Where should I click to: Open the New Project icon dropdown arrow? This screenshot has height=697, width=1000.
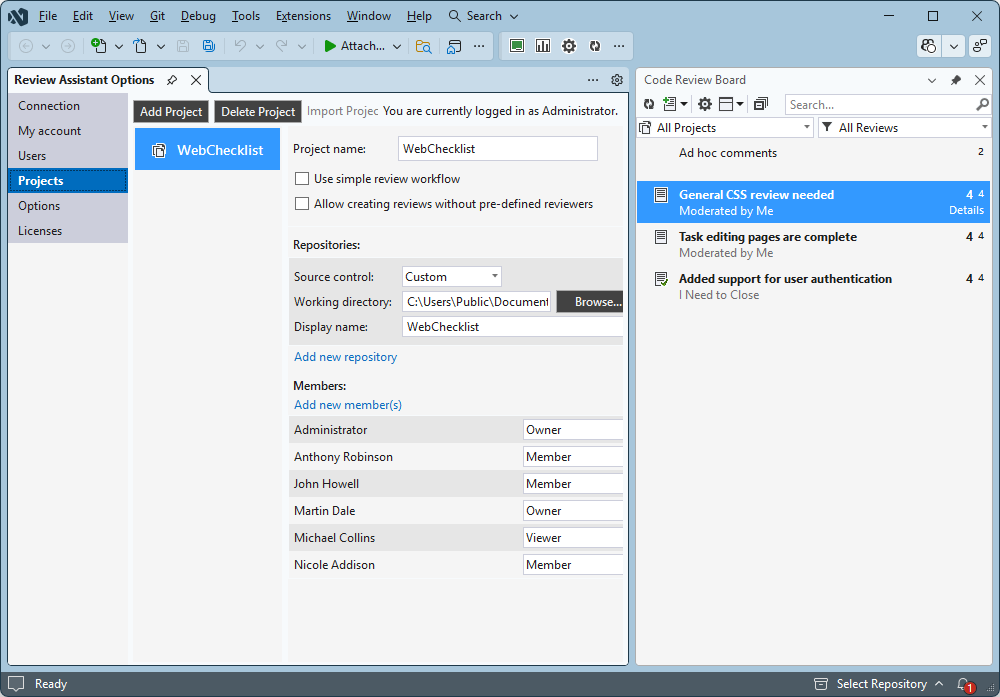[119, 46]
